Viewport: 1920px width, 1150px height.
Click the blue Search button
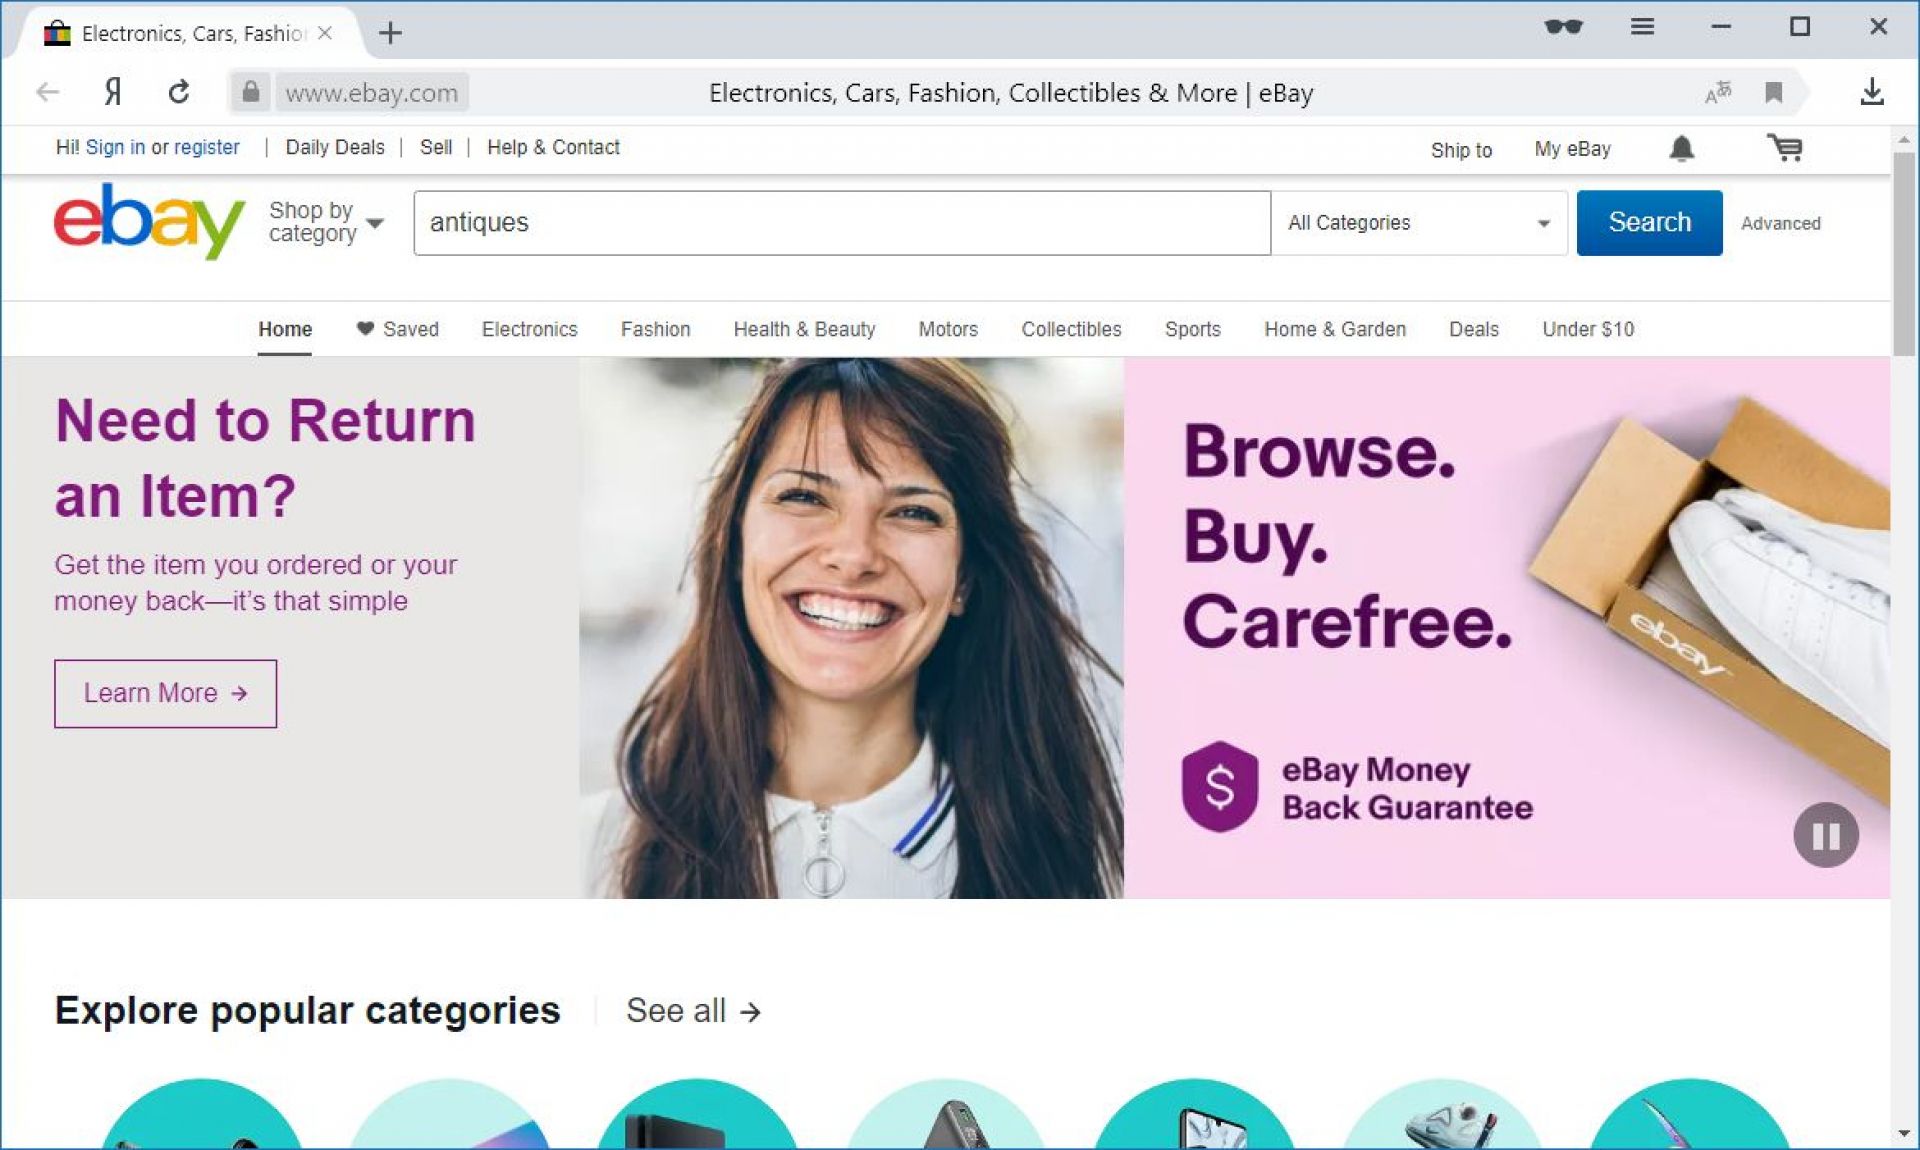click(1649, 222)
